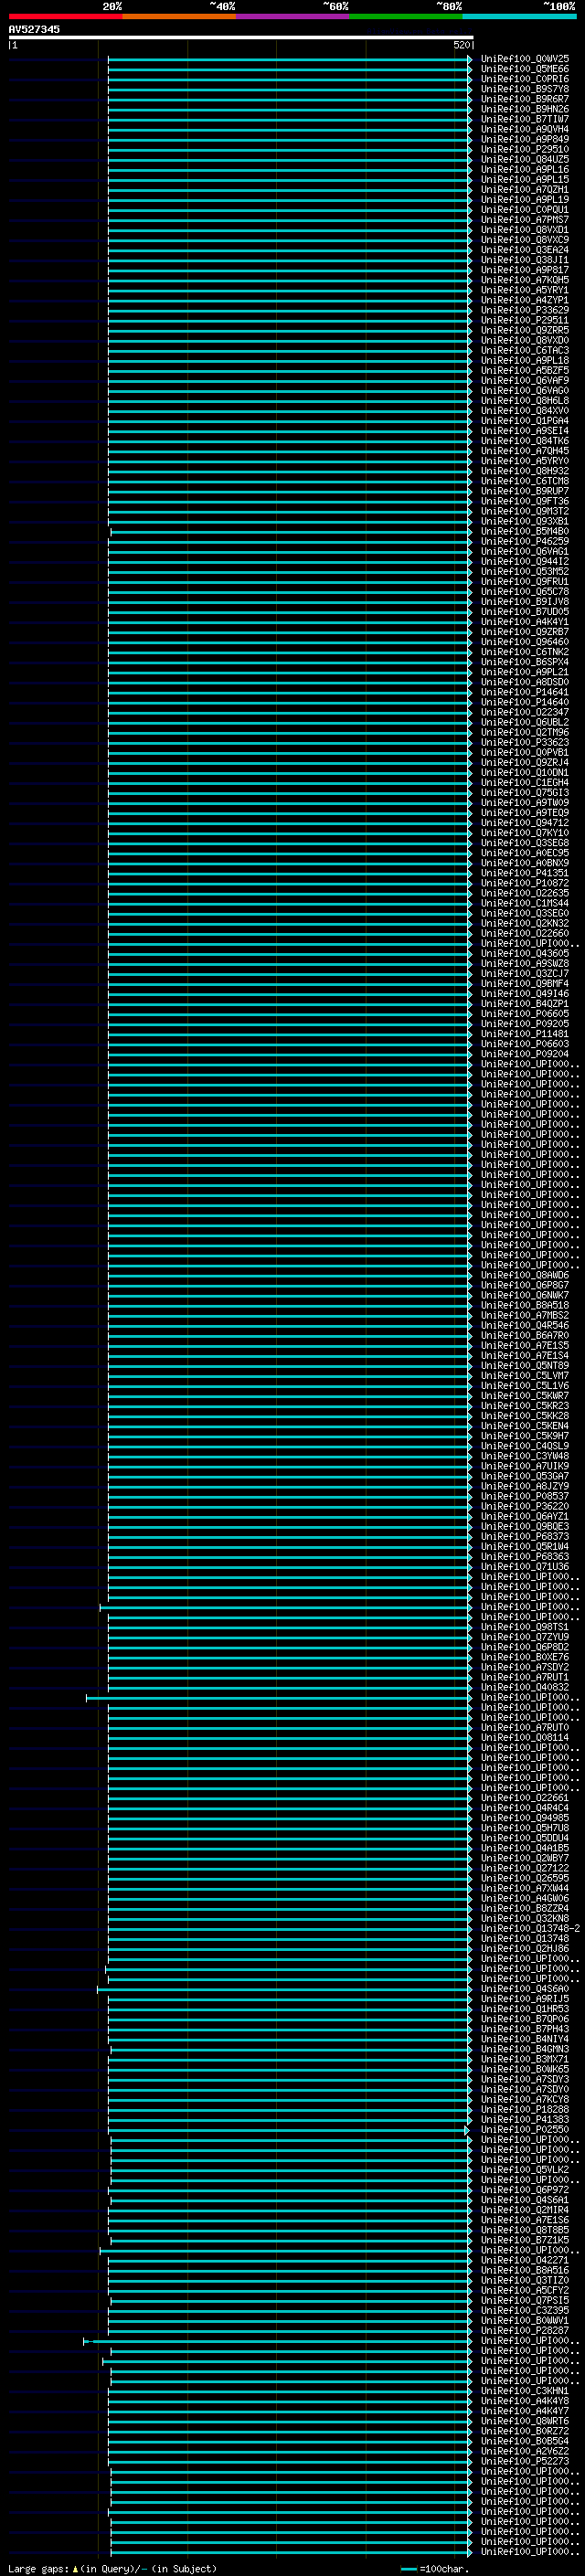
Task: Click the ruler end label 520
Action: (461, 45)
